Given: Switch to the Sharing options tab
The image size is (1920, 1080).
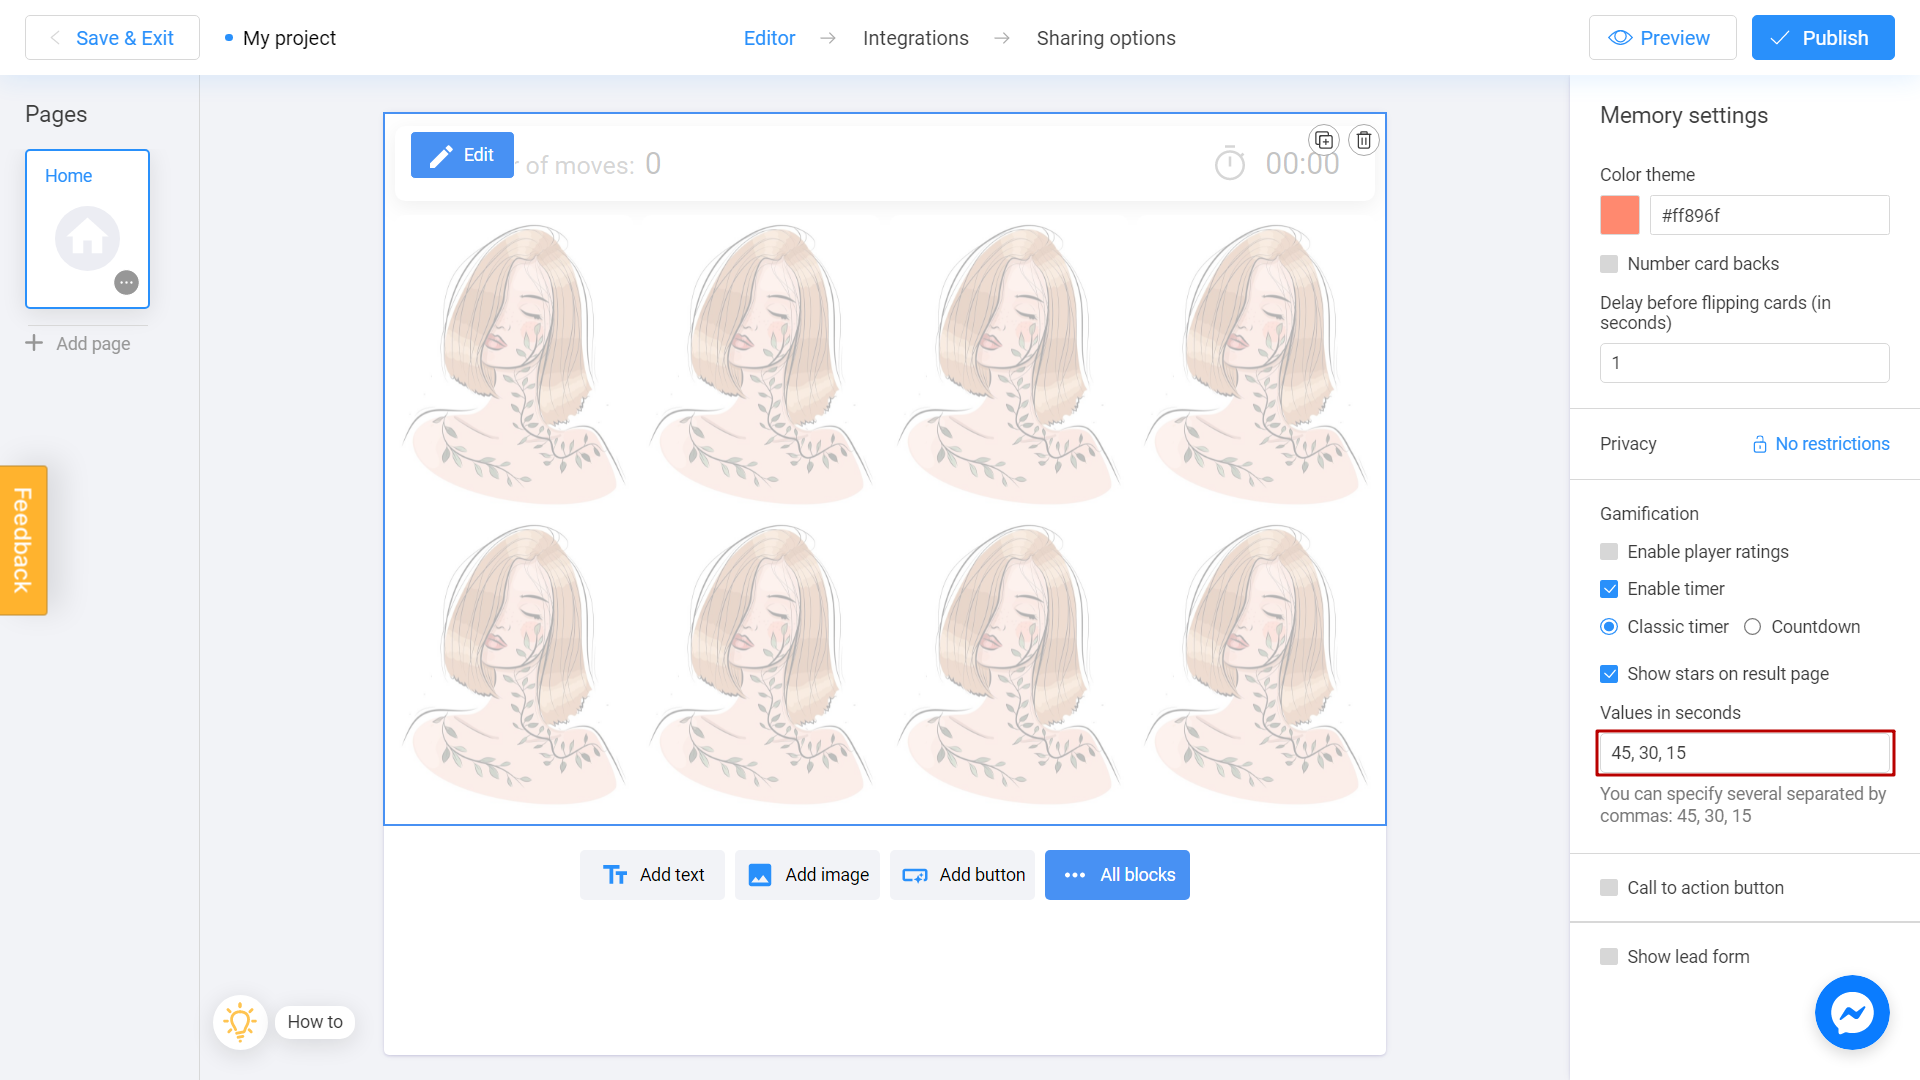Looking at the screenshot, I should (x=1106, y=38).
